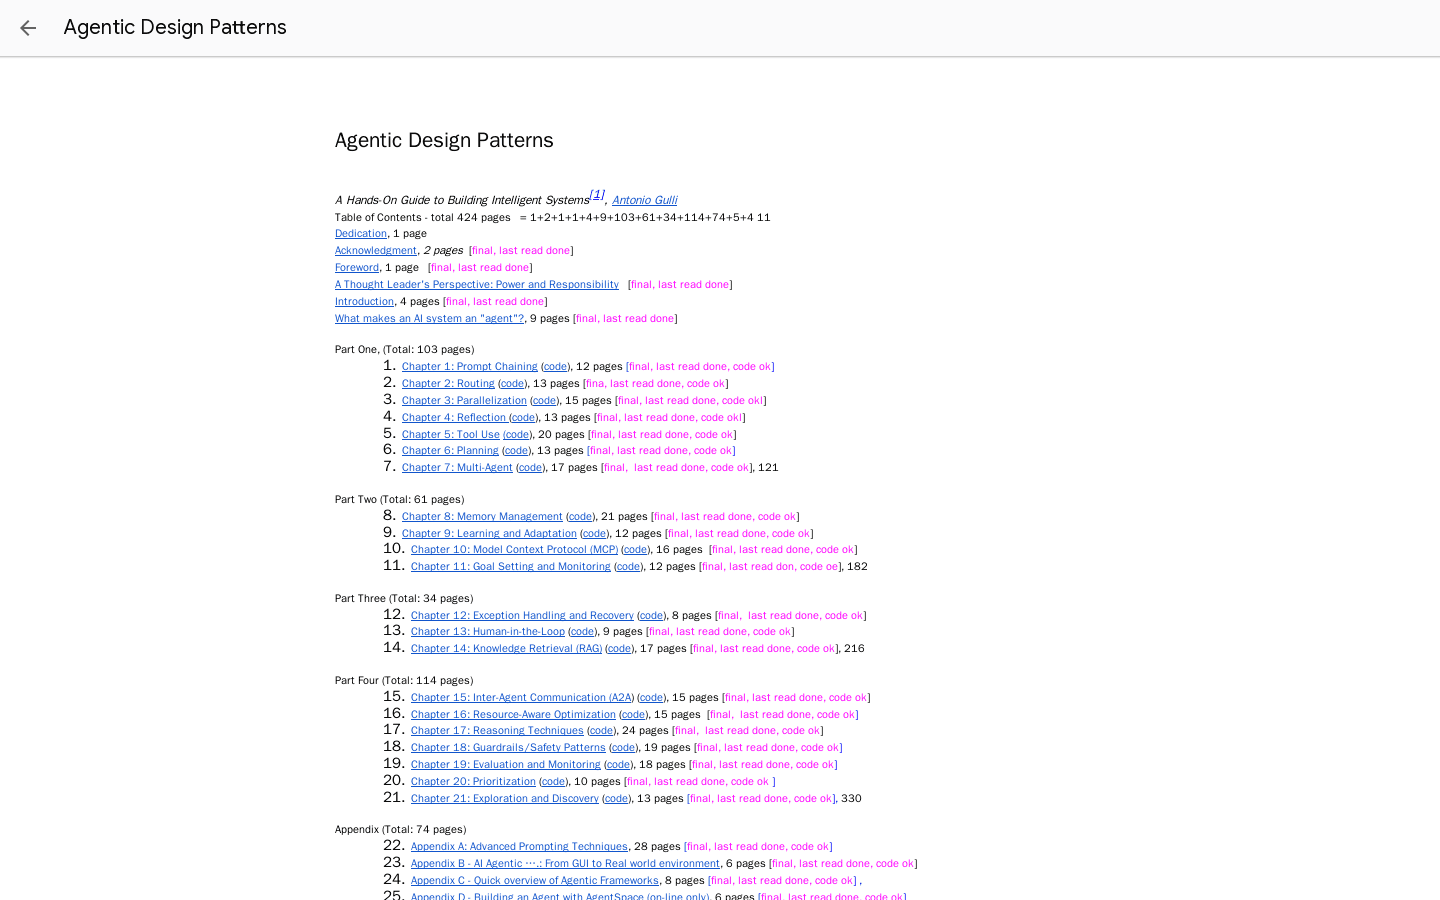The image size is (1440, 900).
Task: Open the code link for Chapter 5: Tool Use
Action: point(517,434)
